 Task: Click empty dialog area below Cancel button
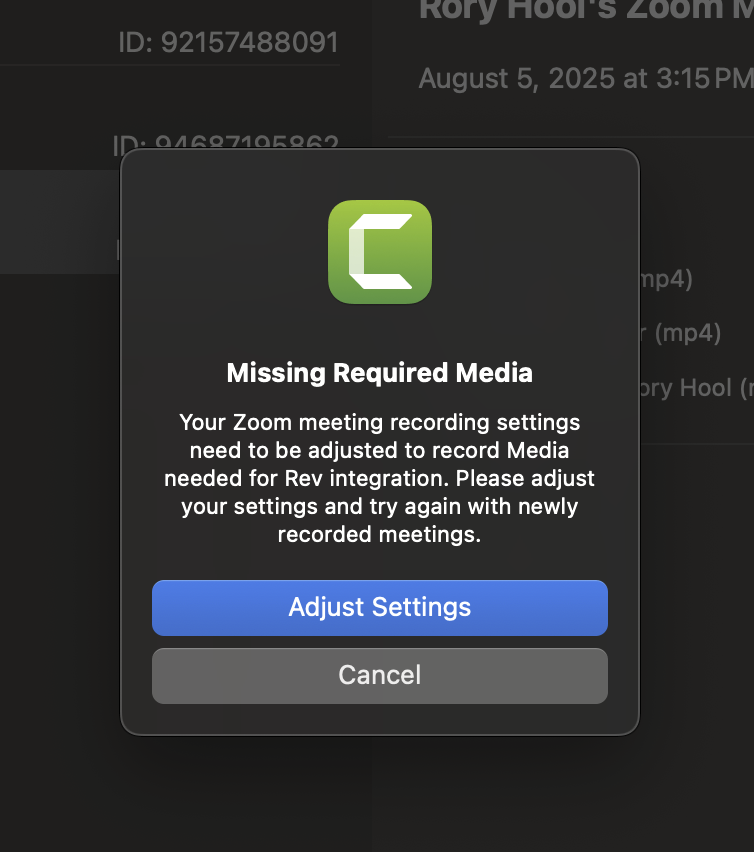coord(380,720)
